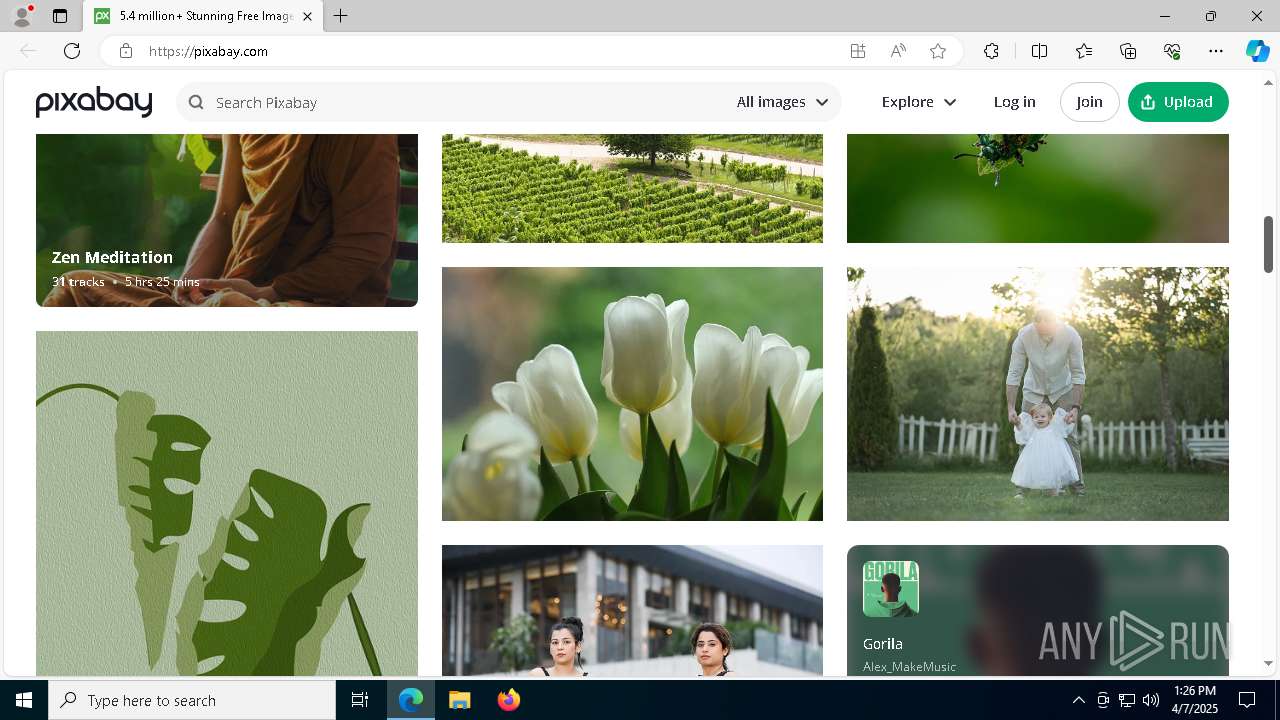Click the app available install icon
Screen dimensions: 1280x720
pos(858,51)
